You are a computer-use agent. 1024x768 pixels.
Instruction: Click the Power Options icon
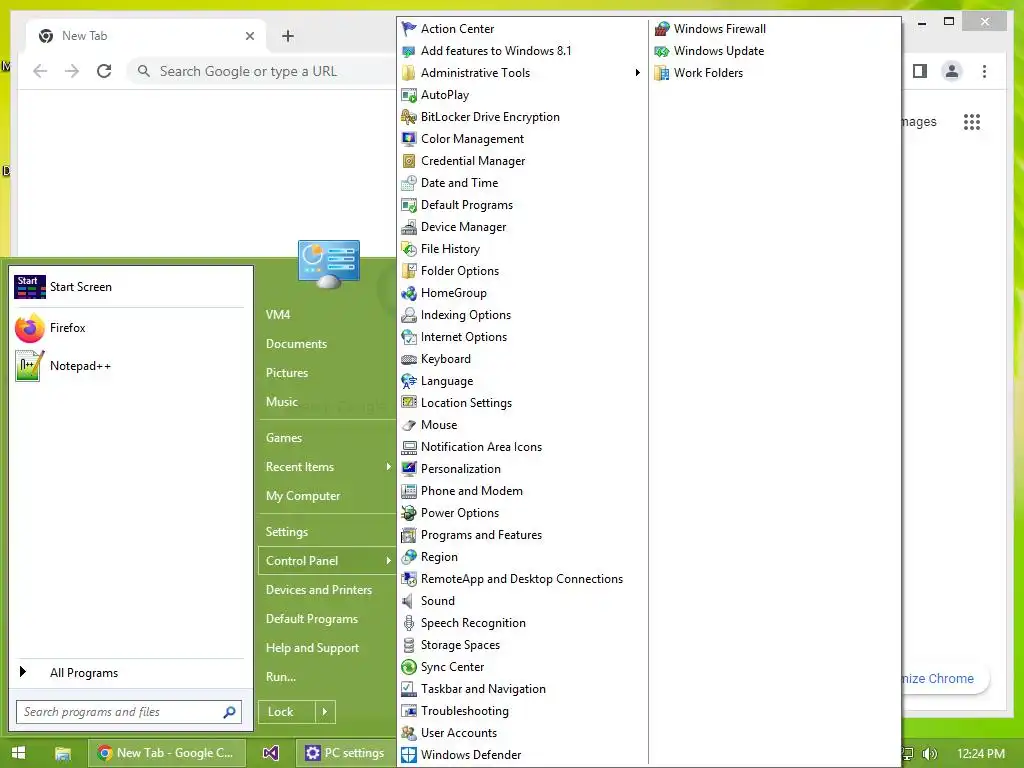click(409, 513)
